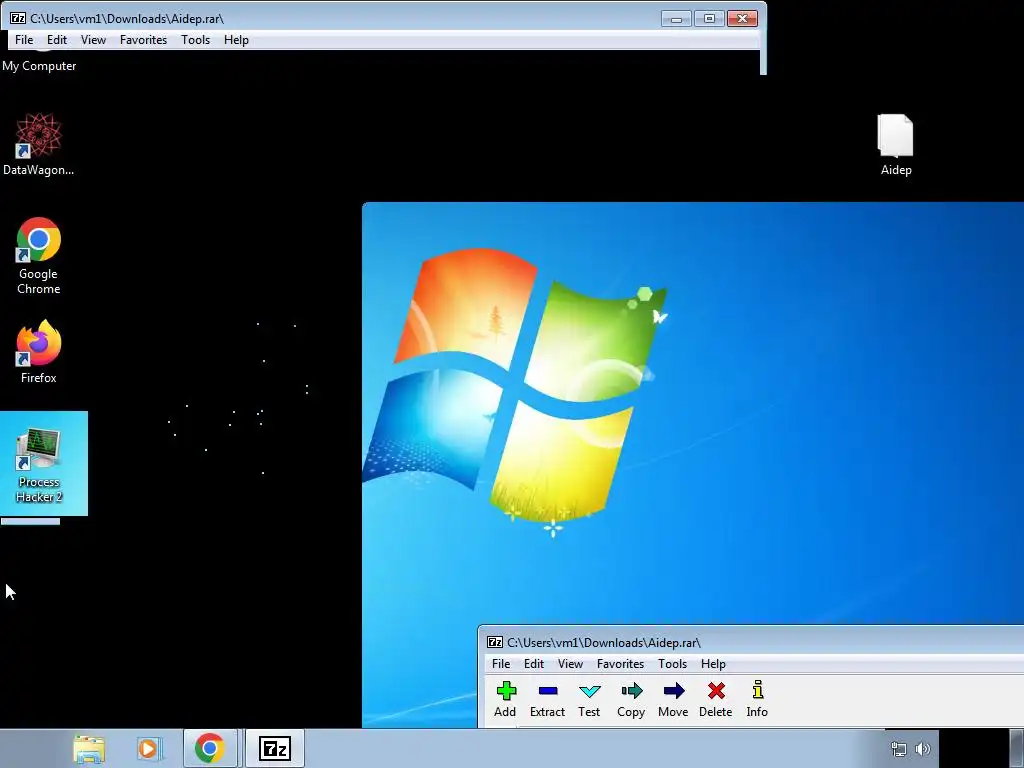Click the Aidep.rar path title of the top window
This screenshot has width=1024, height=768.
(127, 18)
